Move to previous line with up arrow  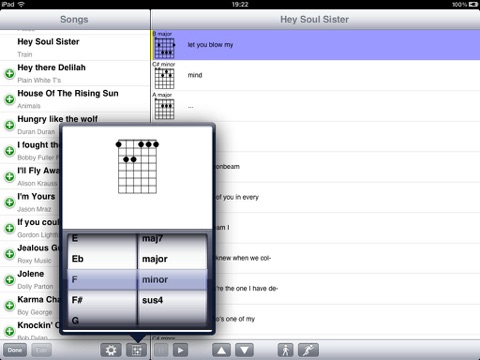click(x=221, y=350)
